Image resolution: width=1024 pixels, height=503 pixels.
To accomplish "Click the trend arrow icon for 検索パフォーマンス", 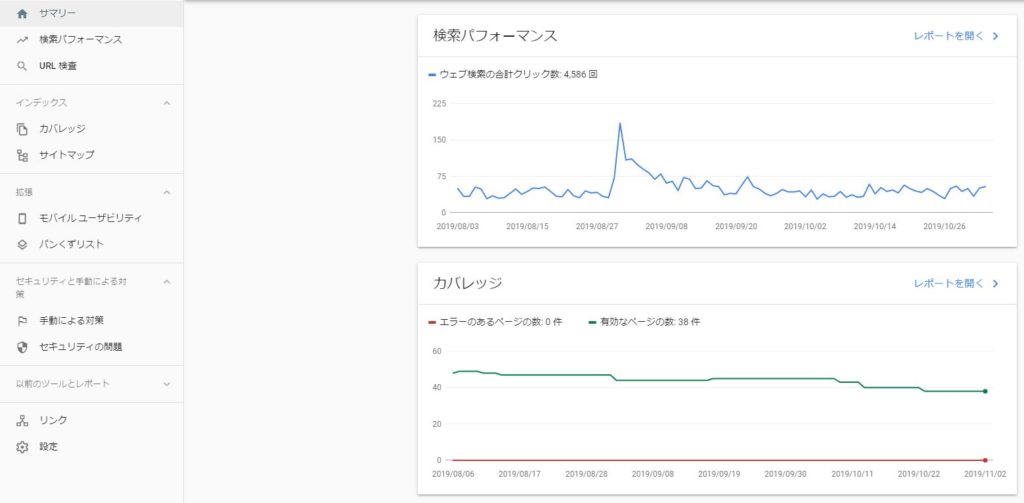I will point(22,40).
